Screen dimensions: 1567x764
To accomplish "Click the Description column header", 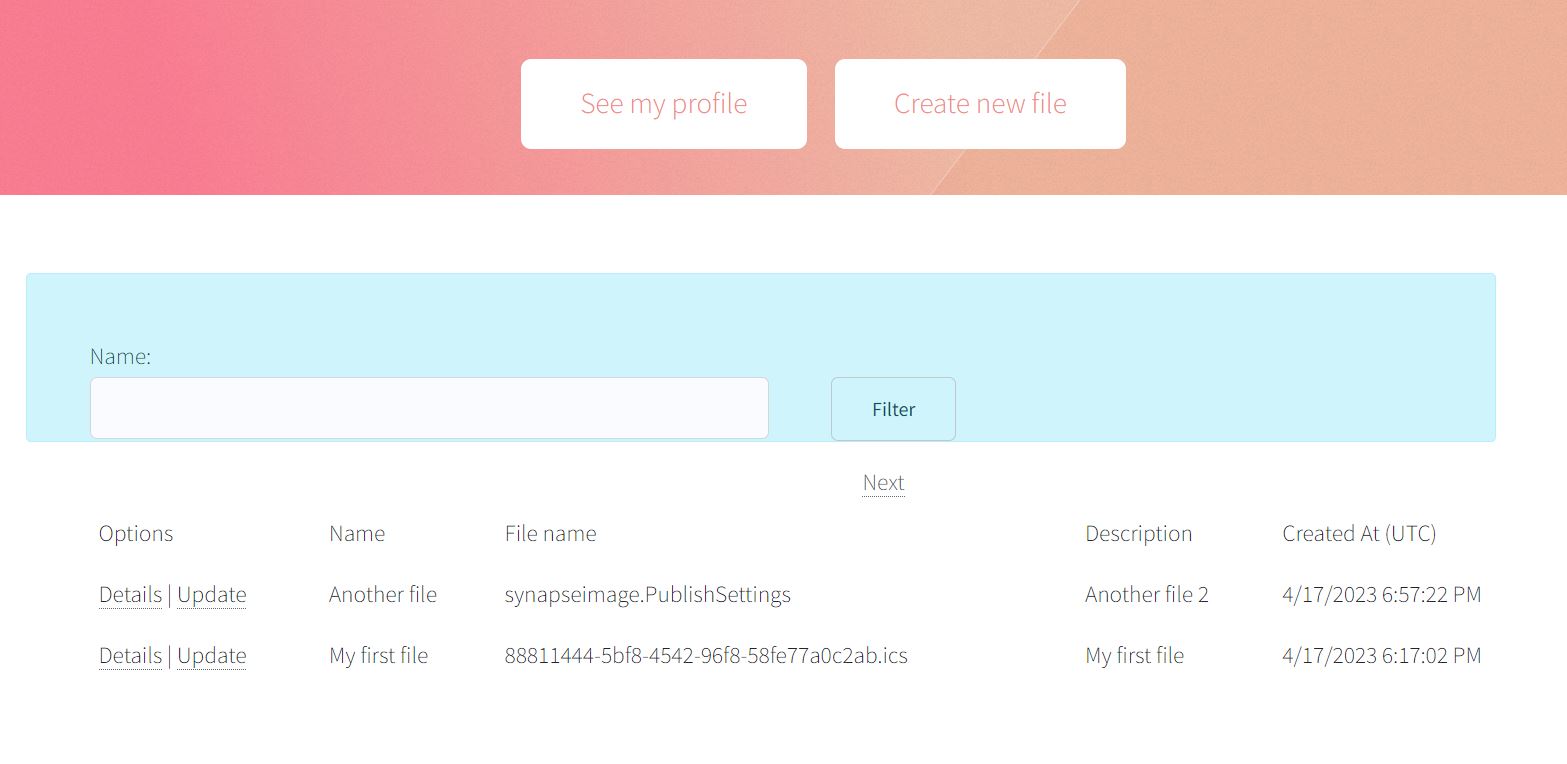I will (1138, 533).
